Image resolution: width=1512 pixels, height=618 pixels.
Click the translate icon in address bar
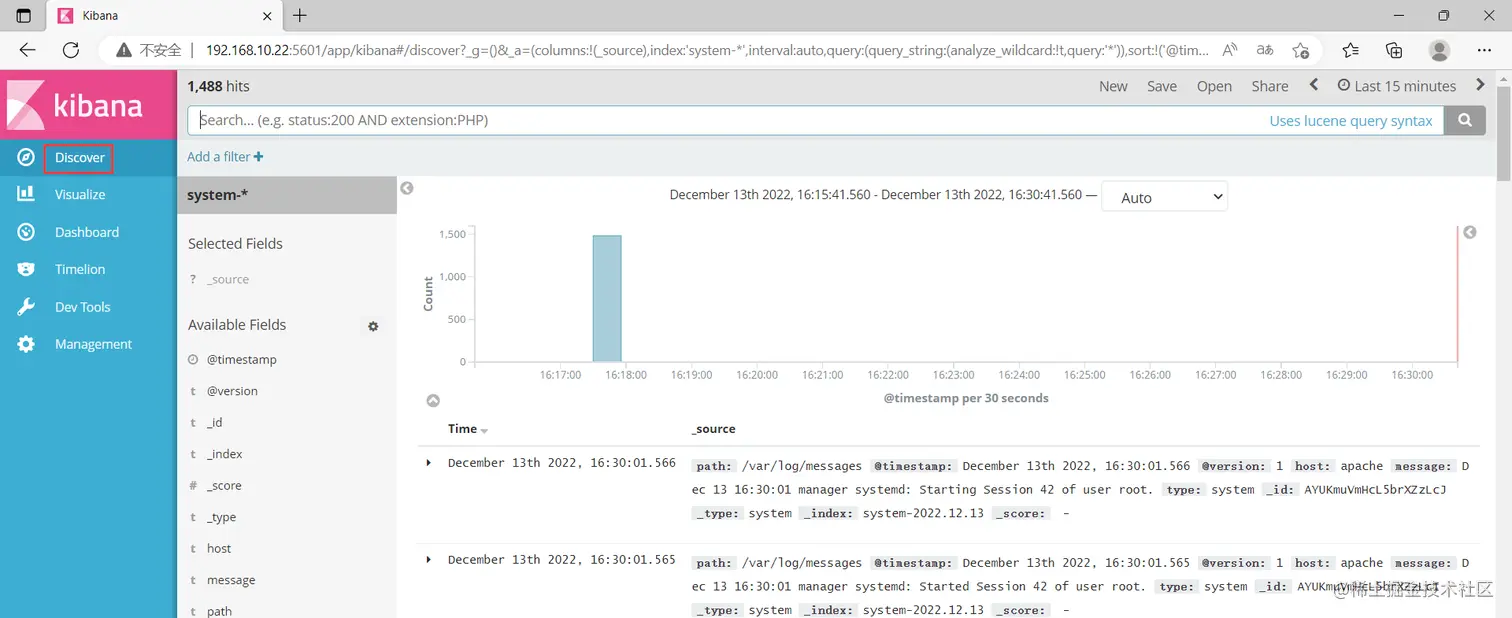pos(1265,50)
